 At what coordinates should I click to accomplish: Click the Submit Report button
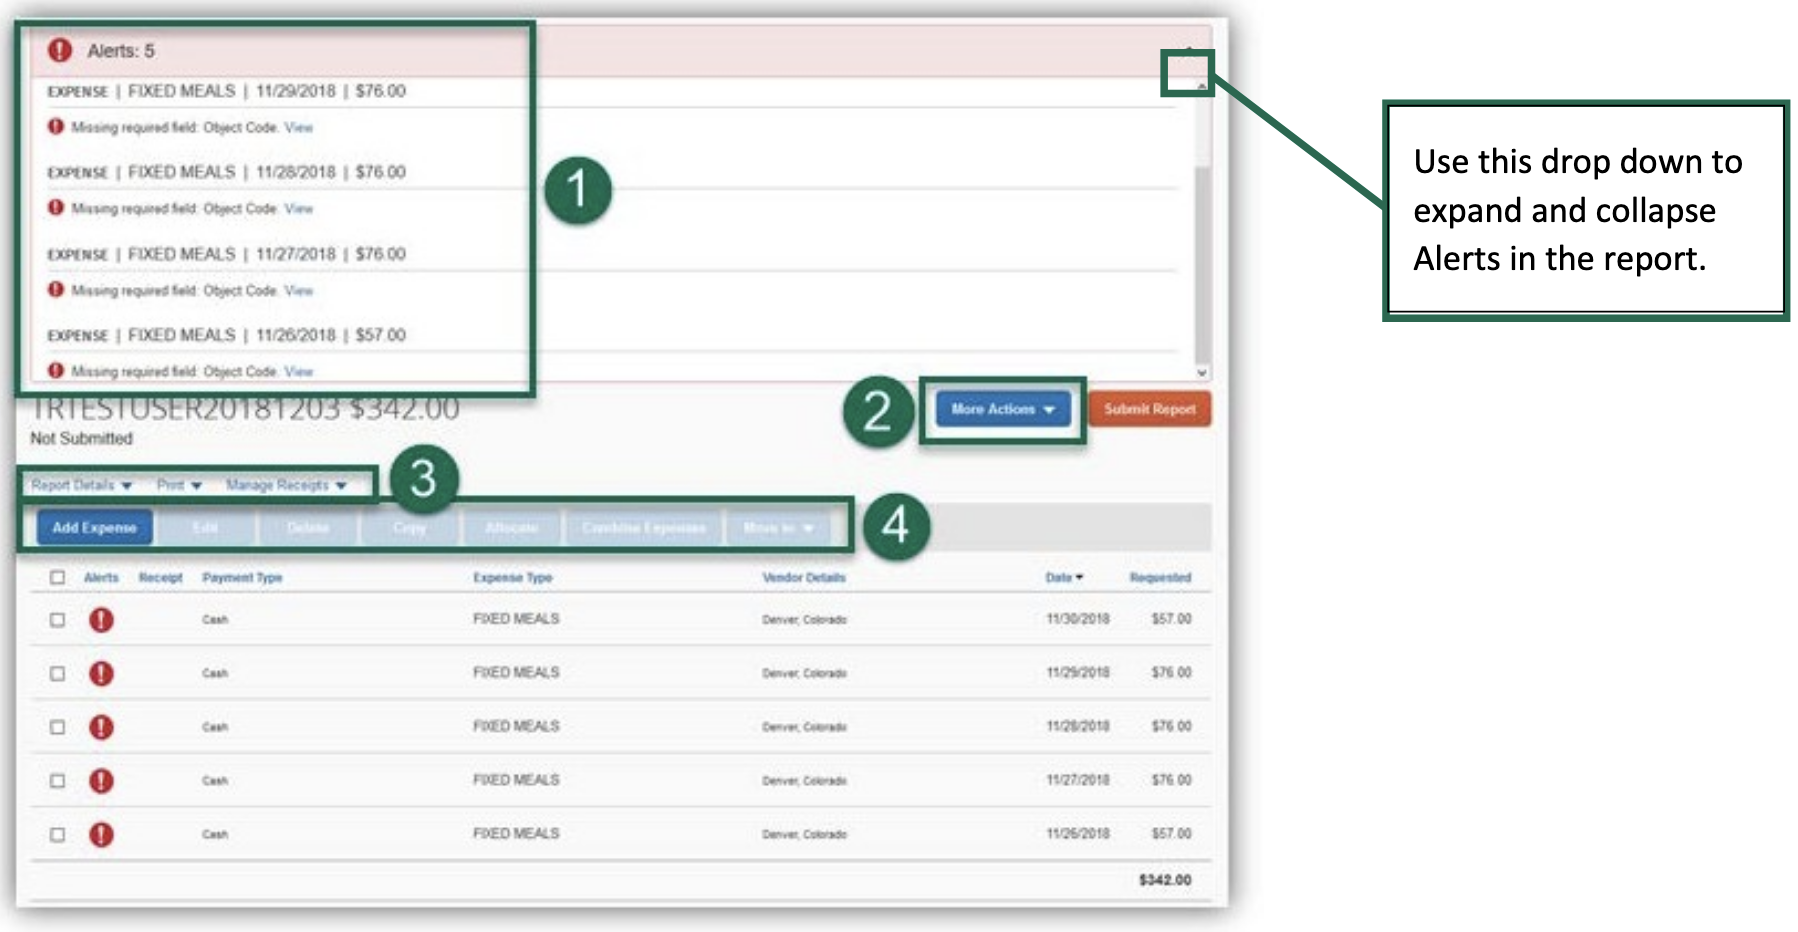coord(1148,409)
